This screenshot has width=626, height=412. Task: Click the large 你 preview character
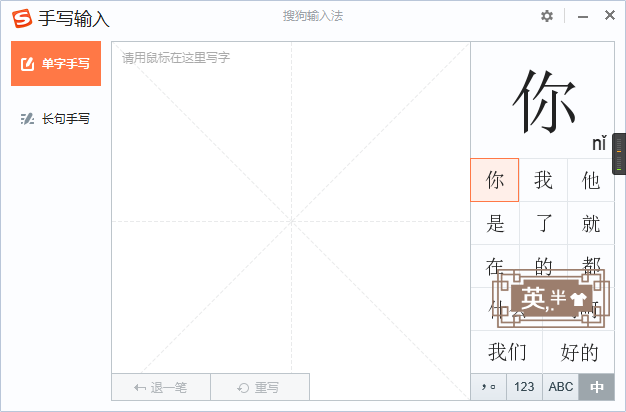click(x=544, y=102)
